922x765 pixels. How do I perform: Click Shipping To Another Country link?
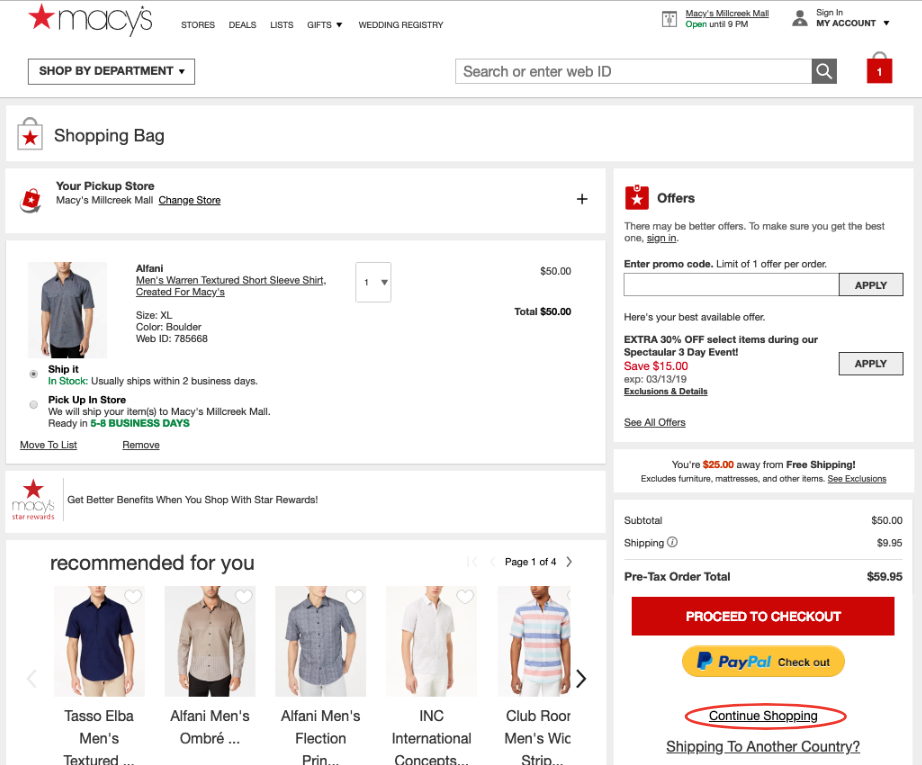(x=763, y=746)
